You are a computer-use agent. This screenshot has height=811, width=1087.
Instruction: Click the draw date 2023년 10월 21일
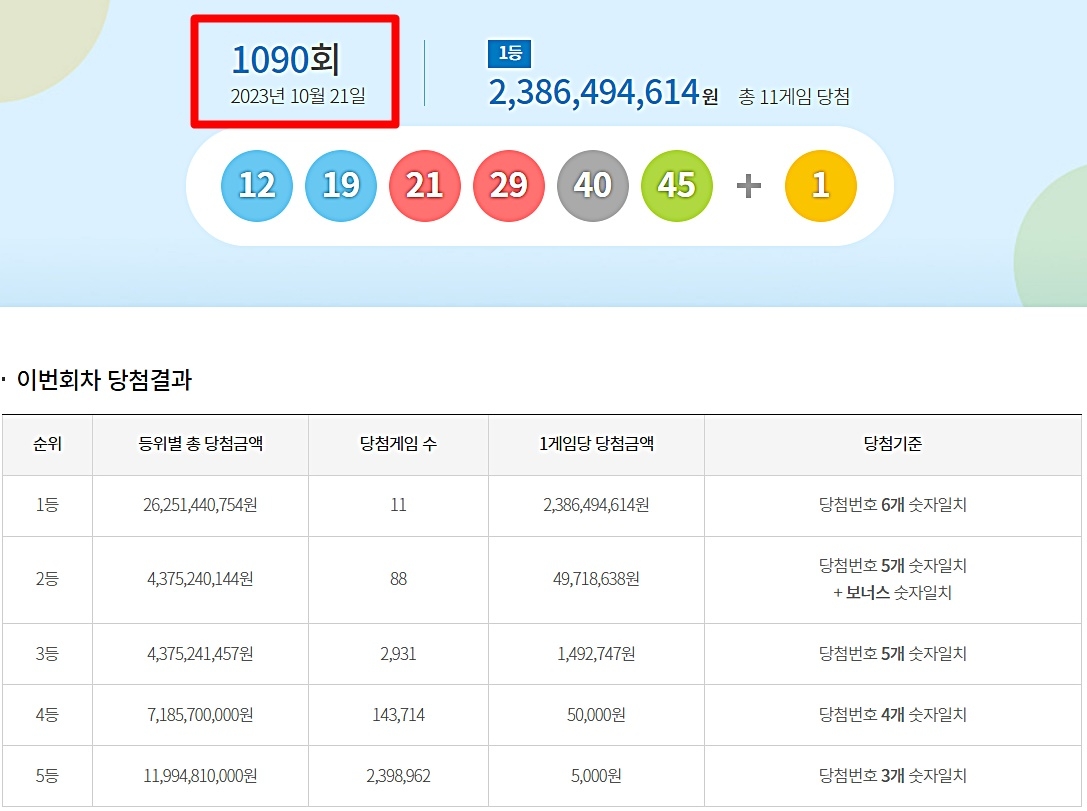tap(298, 97)
